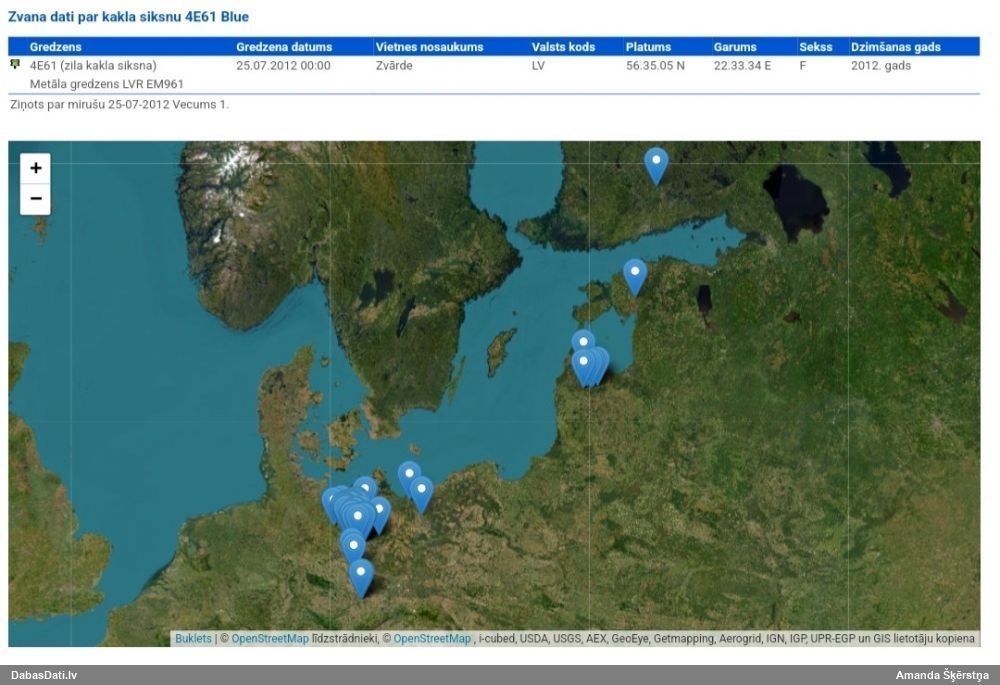The height and width of the screenshot is (685, 1000).
Task: Click the Dzimšanas gads column header
Action: point(896,47)
